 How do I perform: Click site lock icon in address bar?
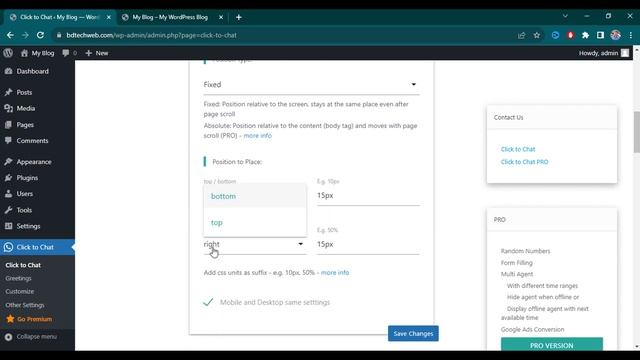click(x=59, y=35)
